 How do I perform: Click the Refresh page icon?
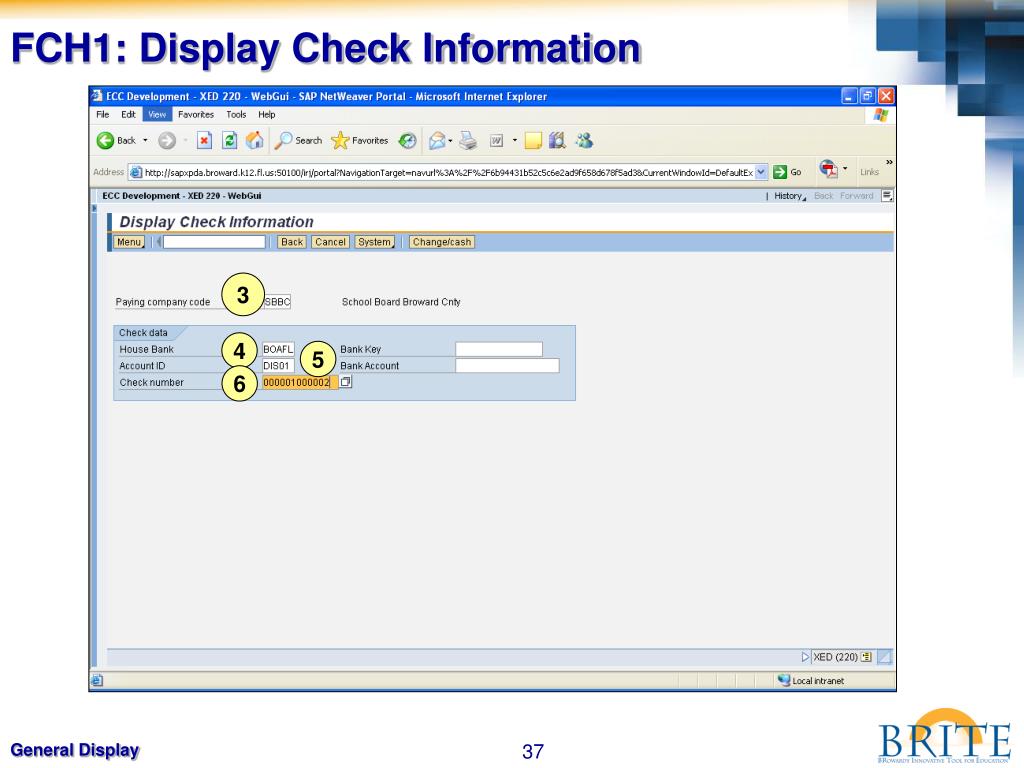[229, 140]
